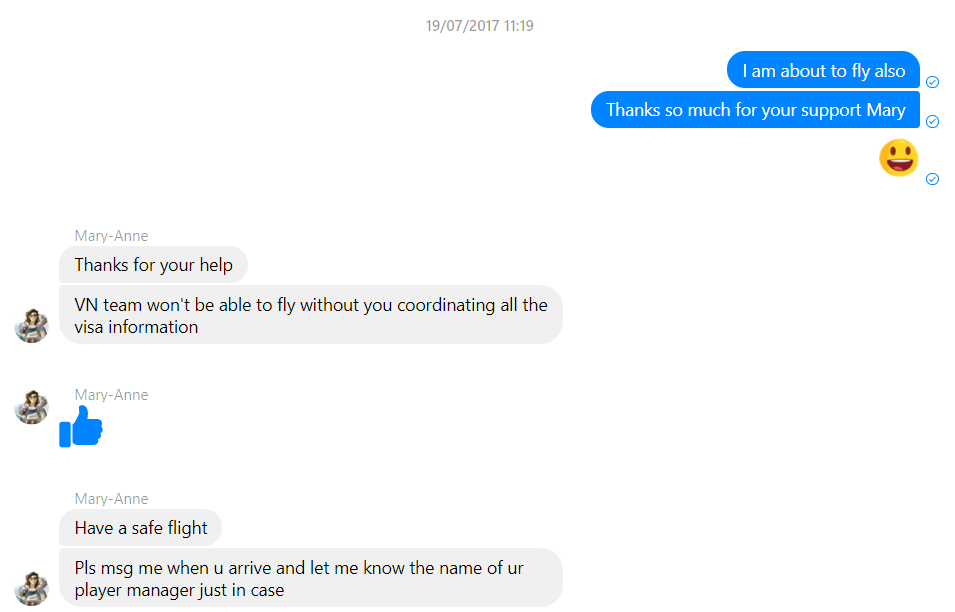Click Mary-Anne name above the thumbs-up
The image size is (955, 612).
[x=111, y=395]
